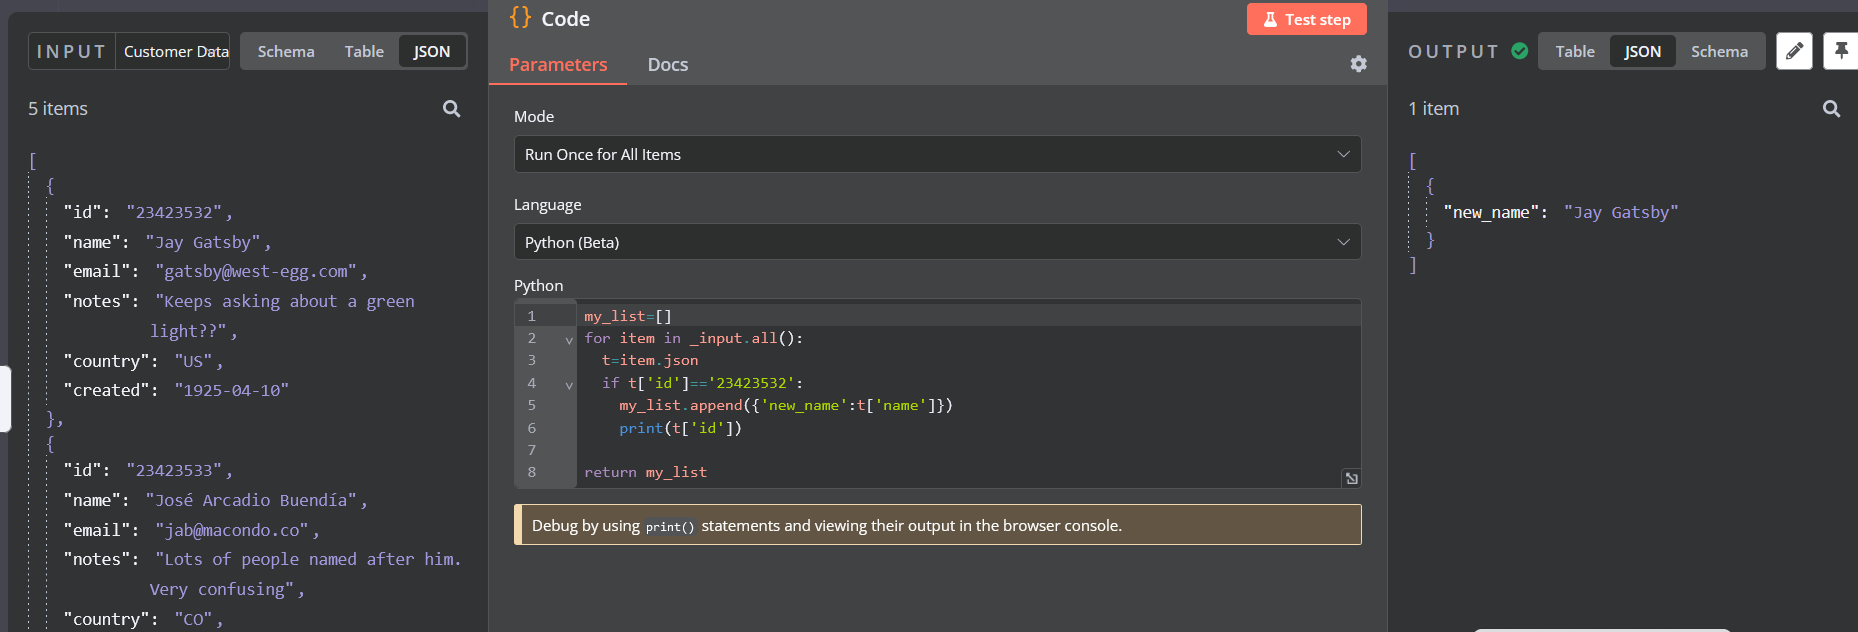Click the green output success checkmark
This screenshot has width=1858, height=632.
tap(1519, 51)
